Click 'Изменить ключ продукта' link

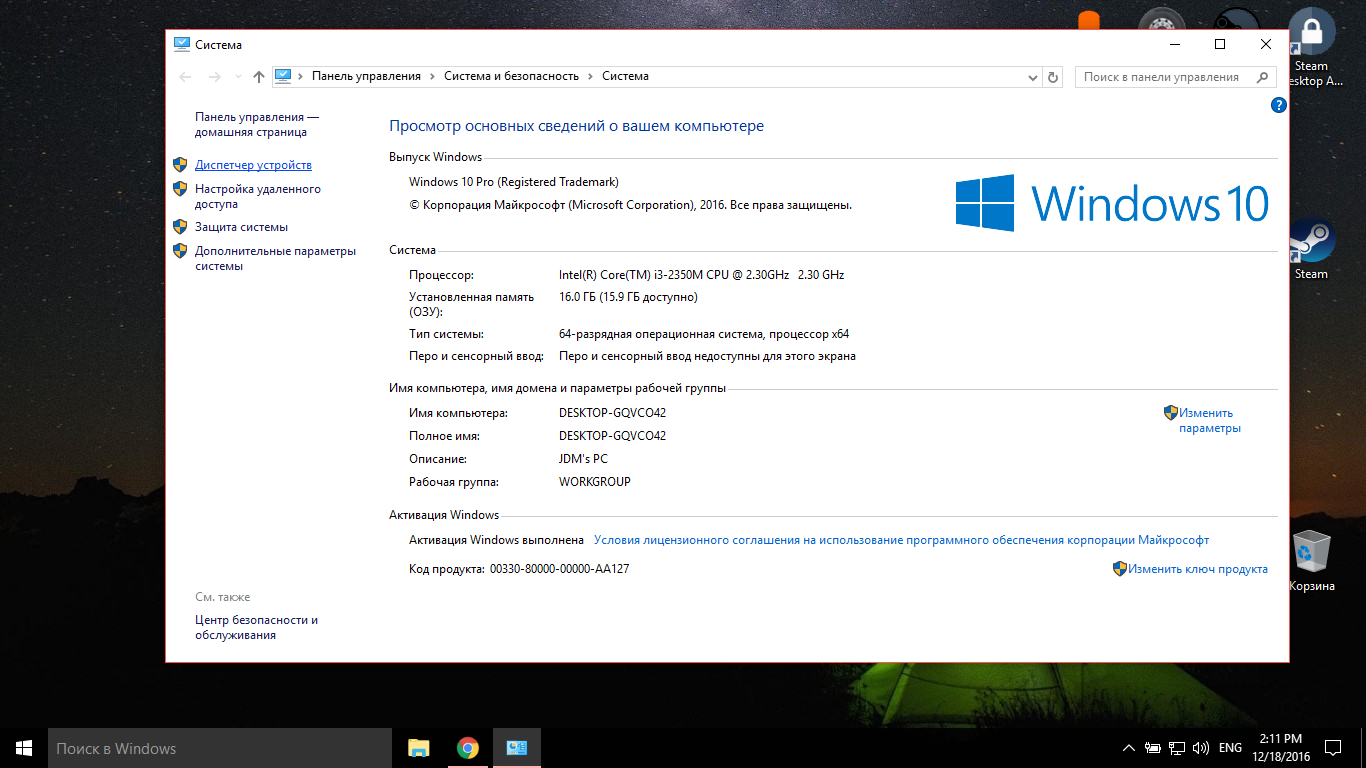click(1198, 569)
